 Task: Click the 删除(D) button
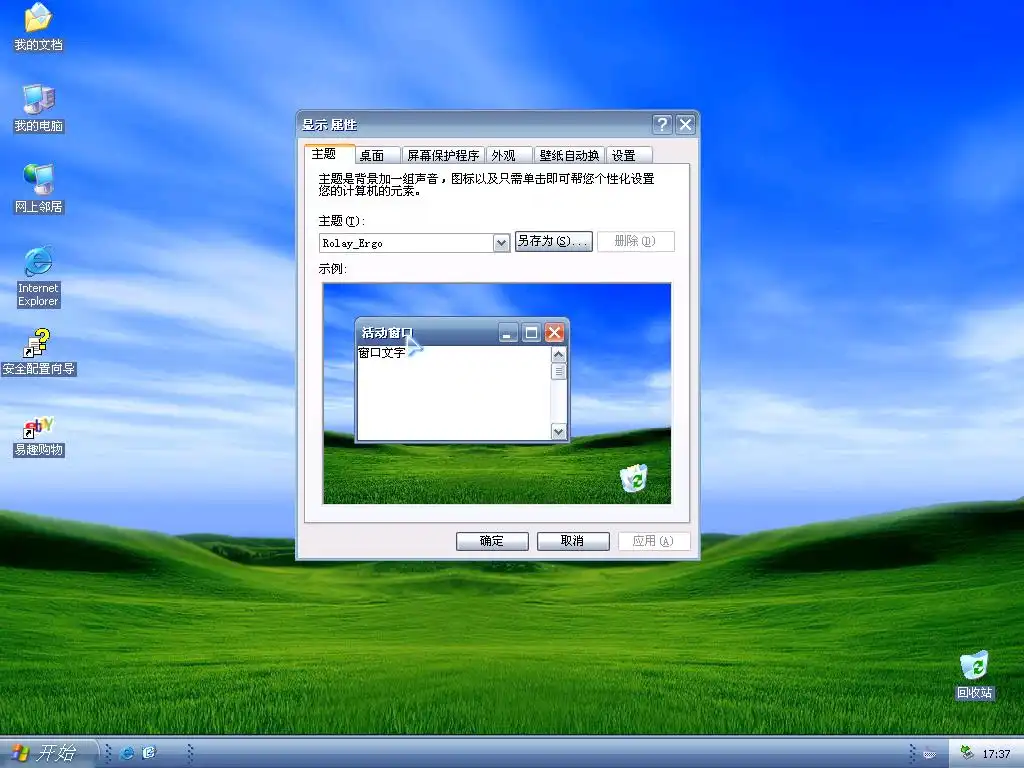pos(635,241)
